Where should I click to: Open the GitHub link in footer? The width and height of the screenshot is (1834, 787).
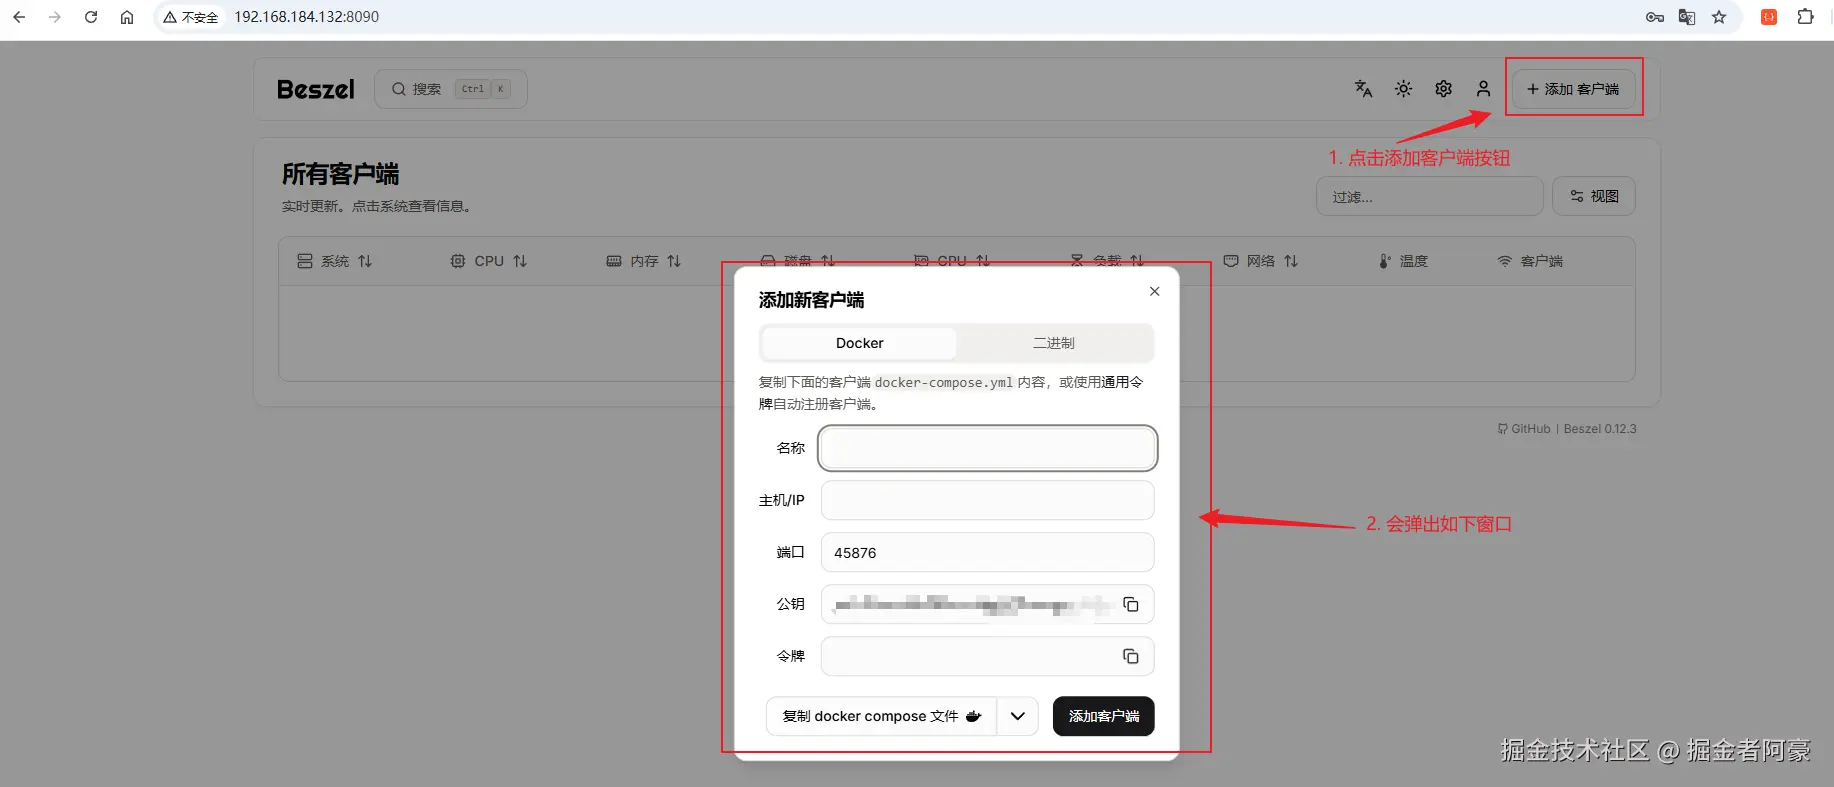pos(1524,429)
